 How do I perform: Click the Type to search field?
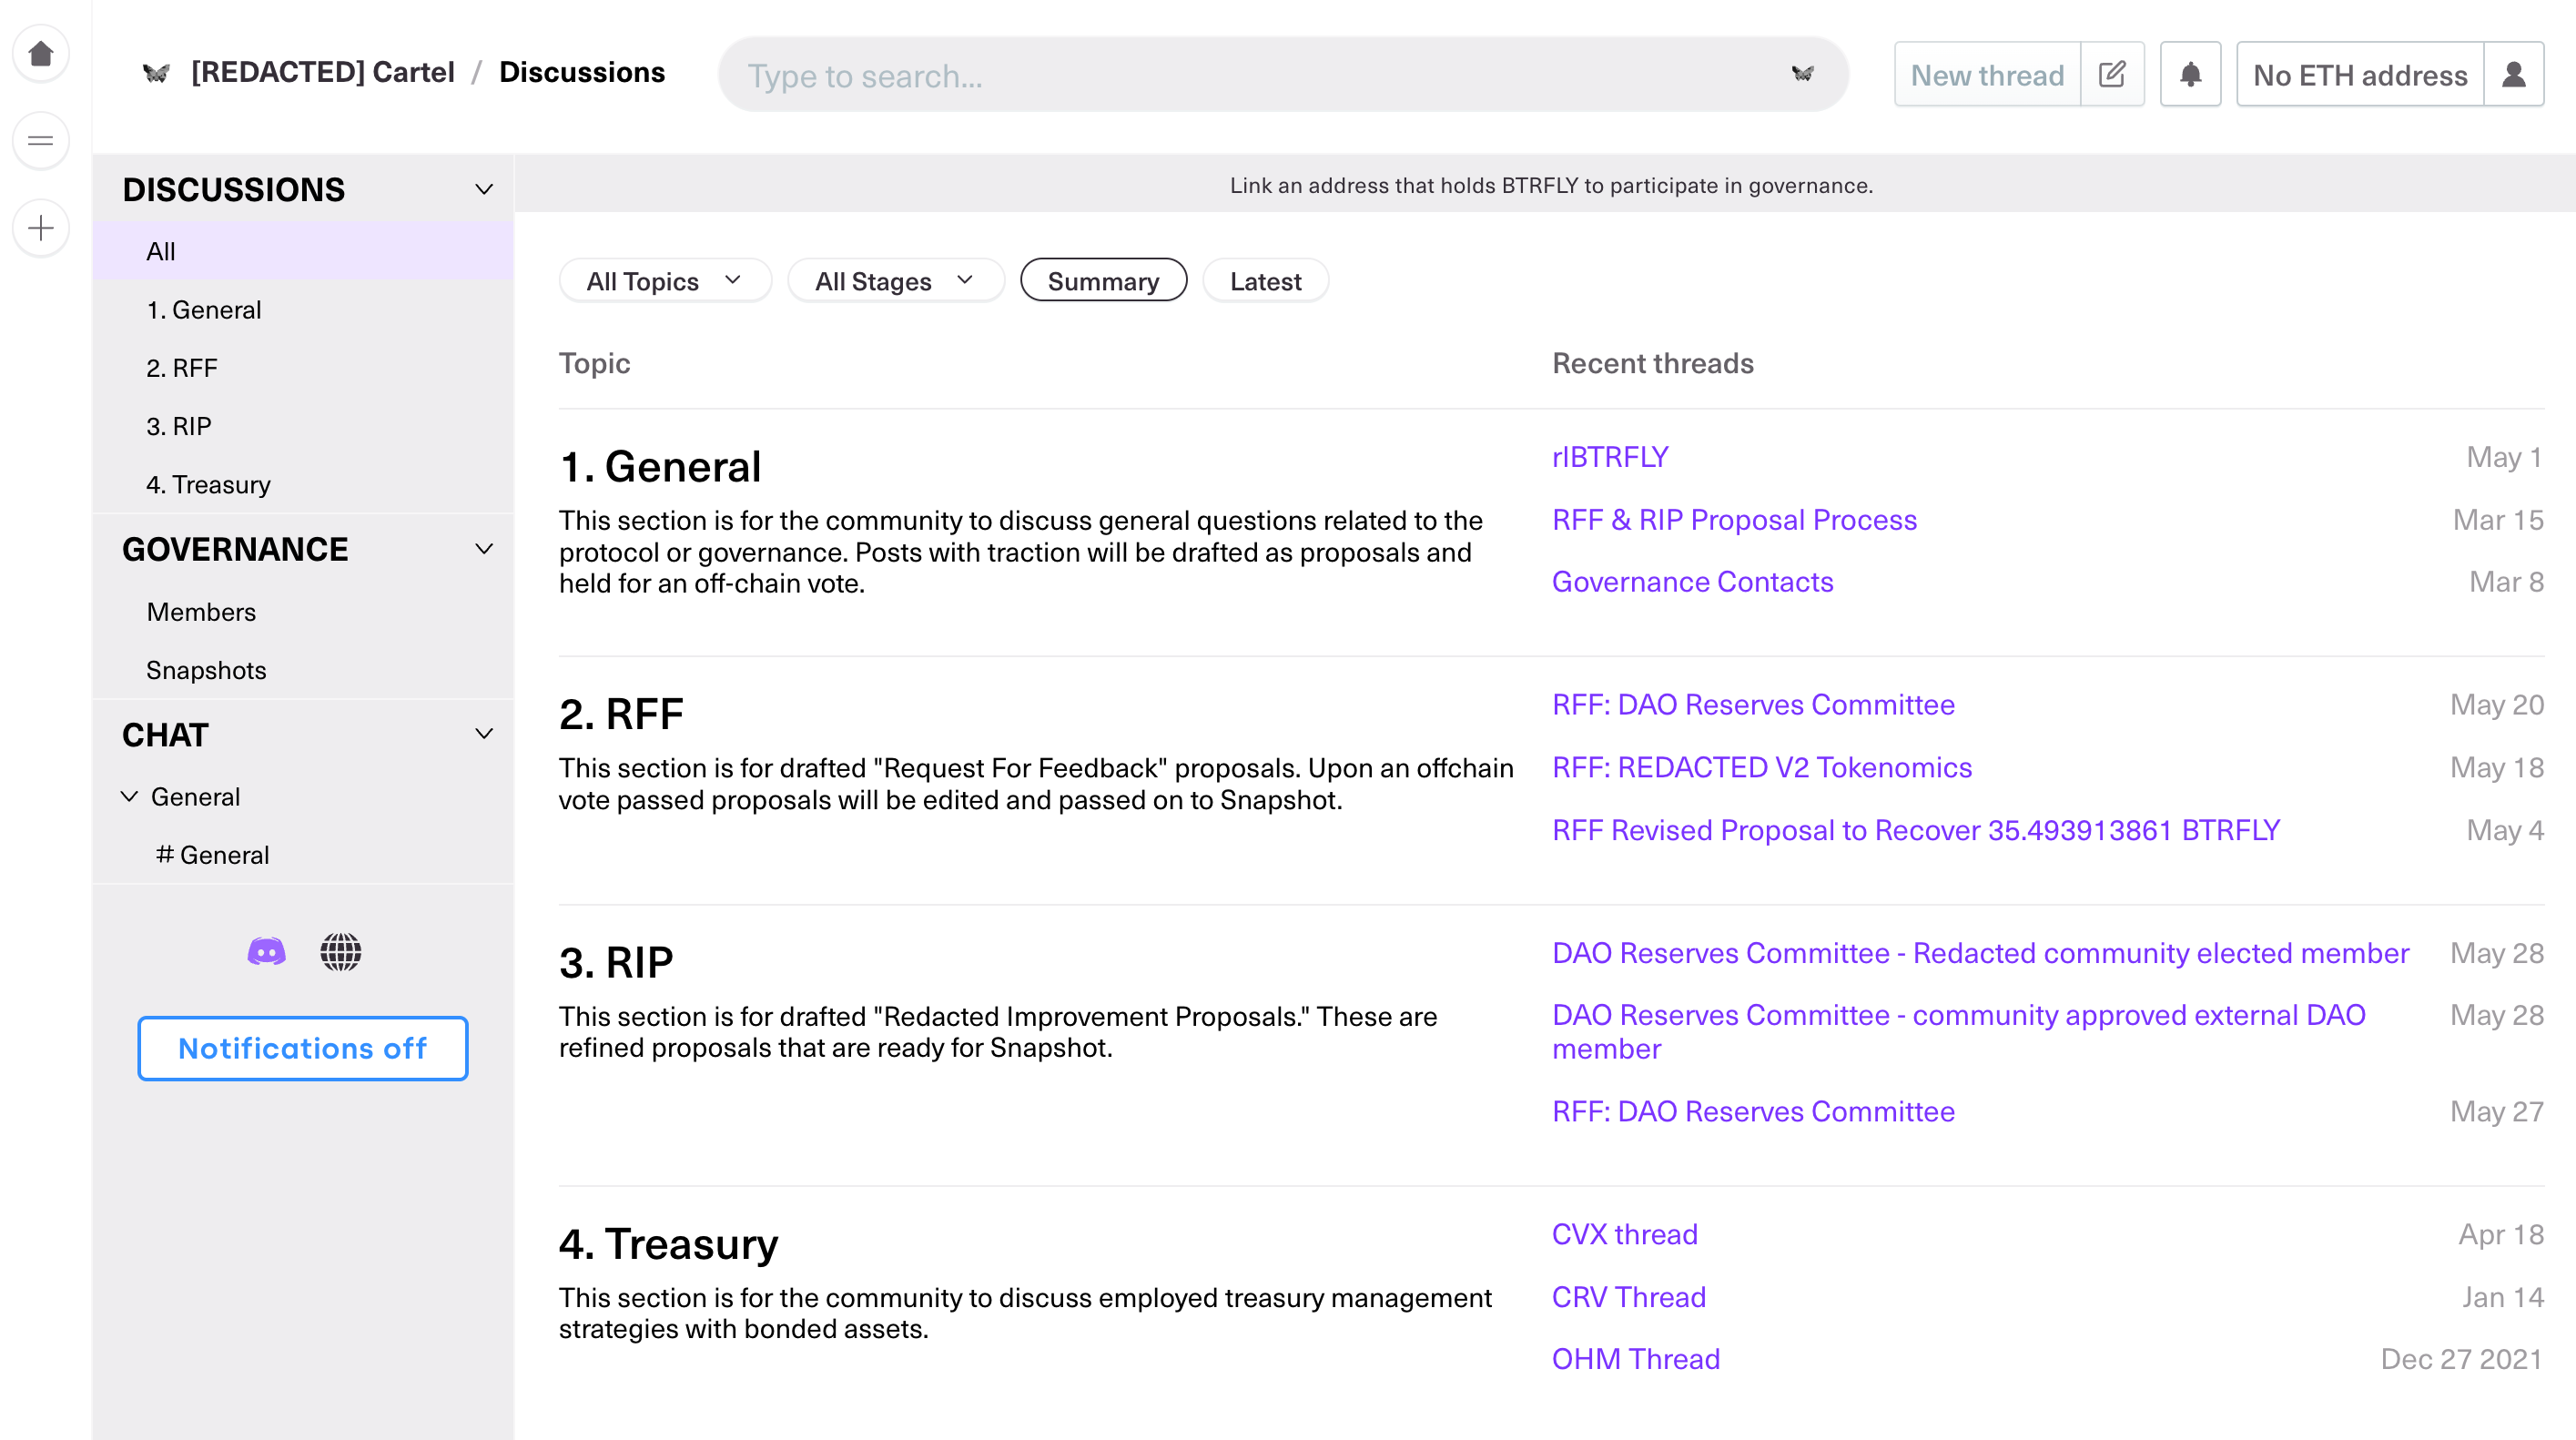coord(1260,76)
